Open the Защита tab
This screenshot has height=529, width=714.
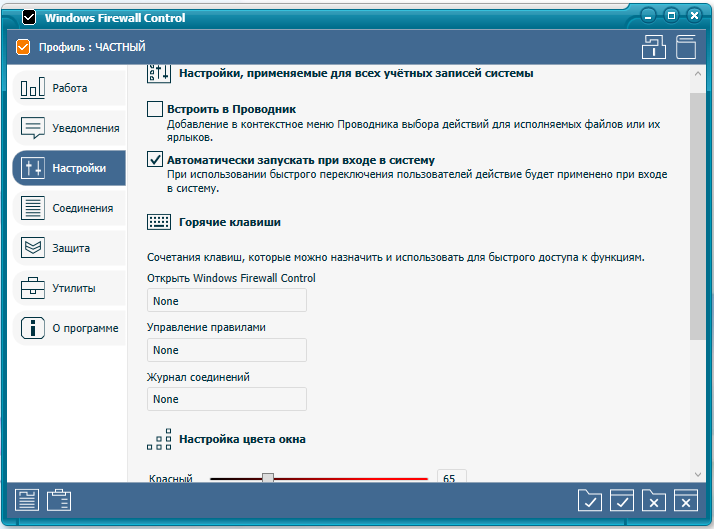[69, 248]
